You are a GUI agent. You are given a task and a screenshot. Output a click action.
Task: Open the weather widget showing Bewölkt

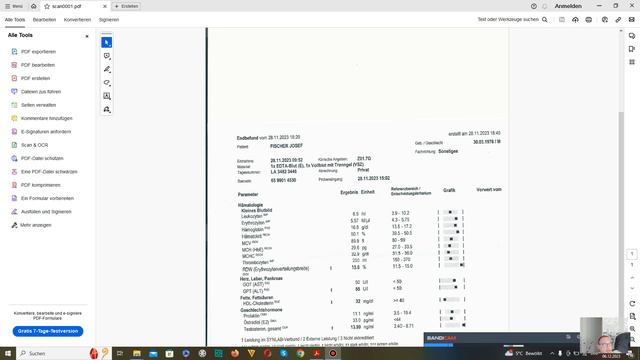(x=524, y=353)
